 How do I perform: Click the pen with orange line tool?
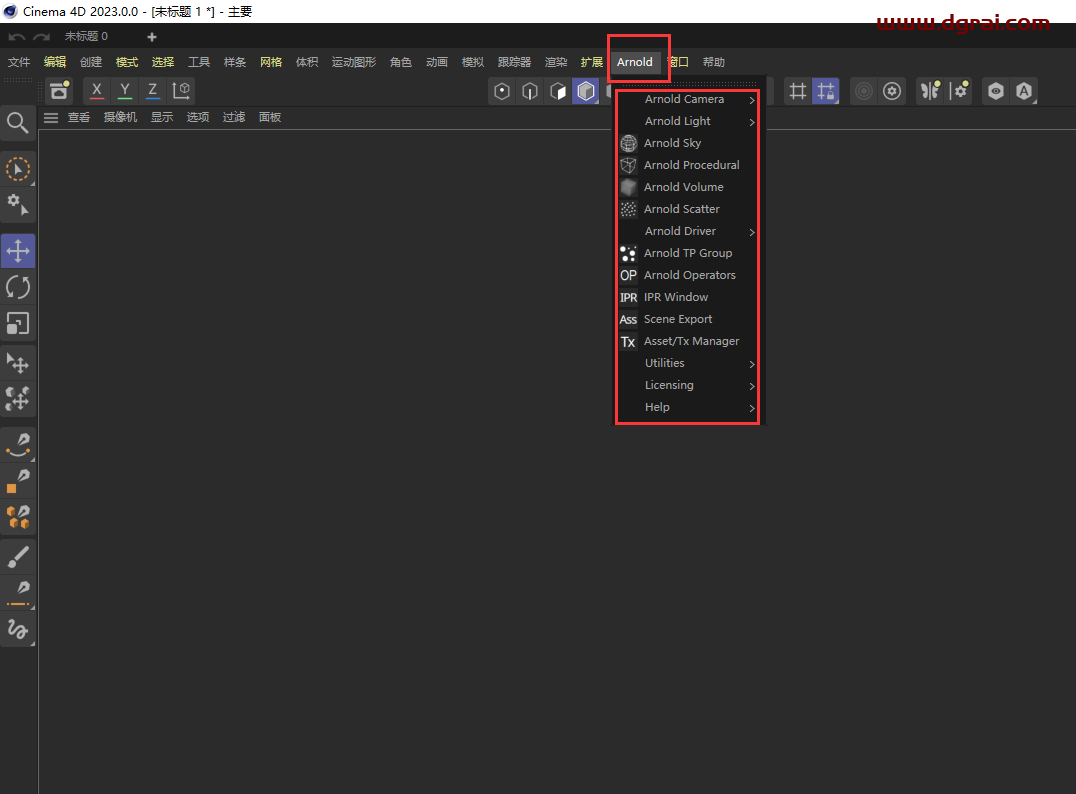tap(18, 594)
